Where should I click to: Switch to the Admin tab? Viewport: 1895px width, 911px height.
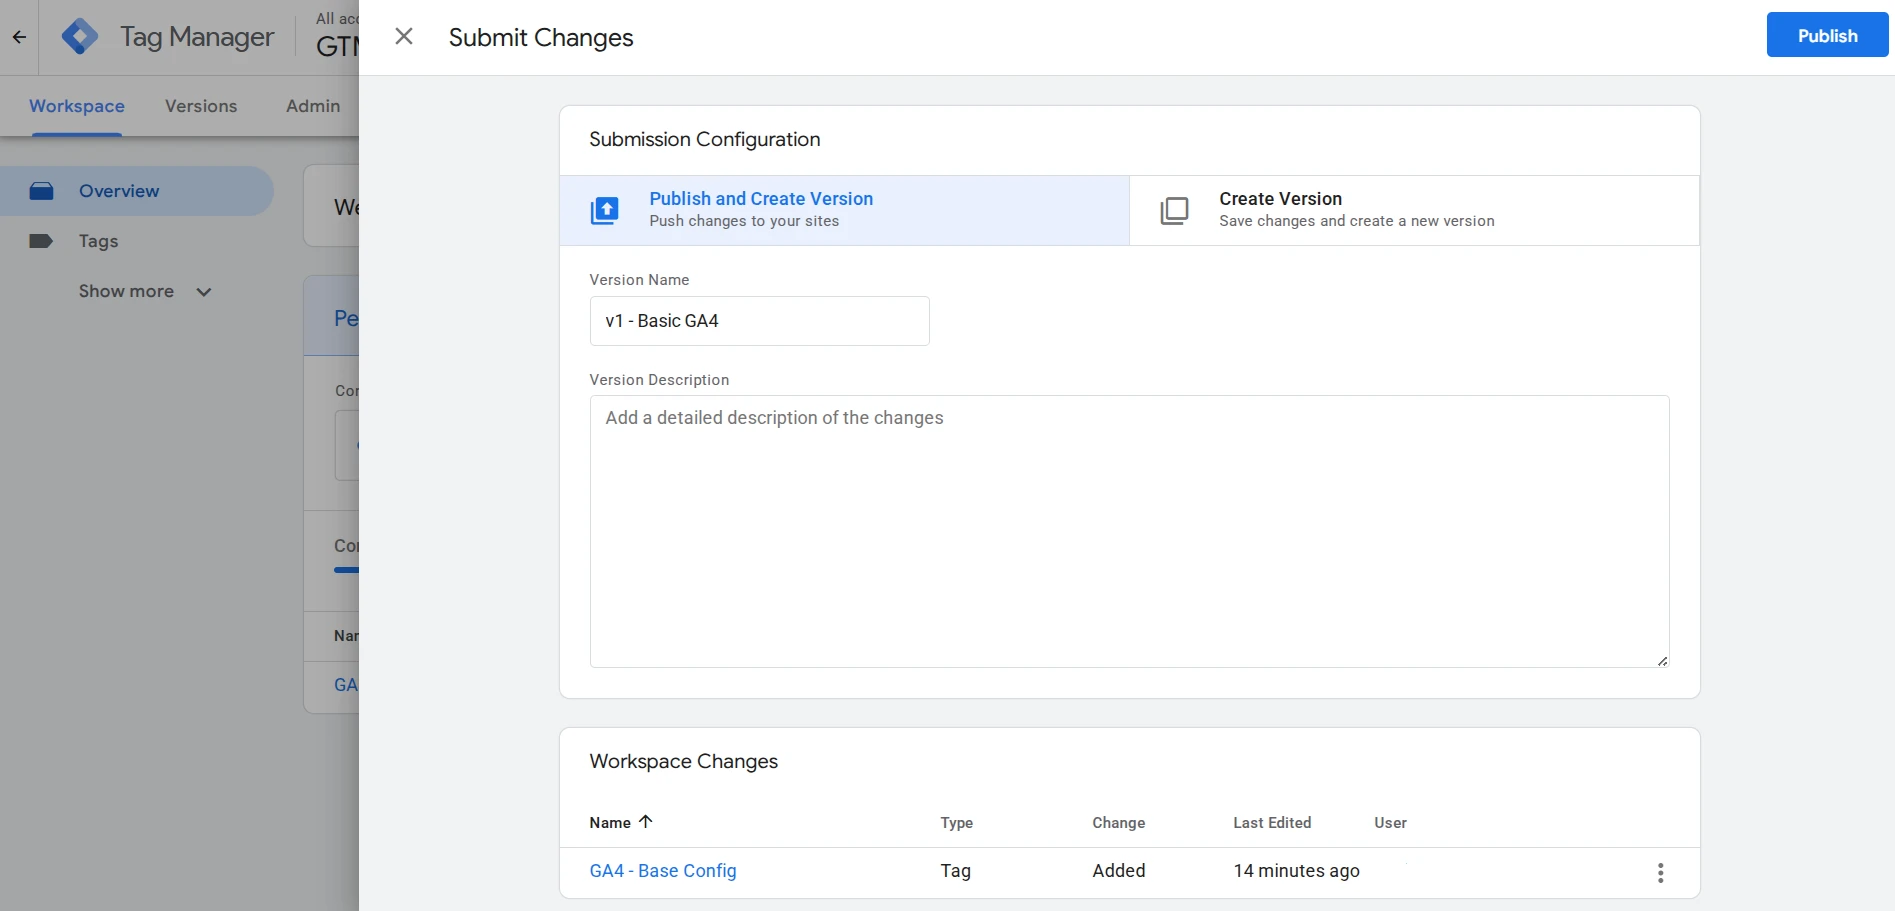point(313,106)
